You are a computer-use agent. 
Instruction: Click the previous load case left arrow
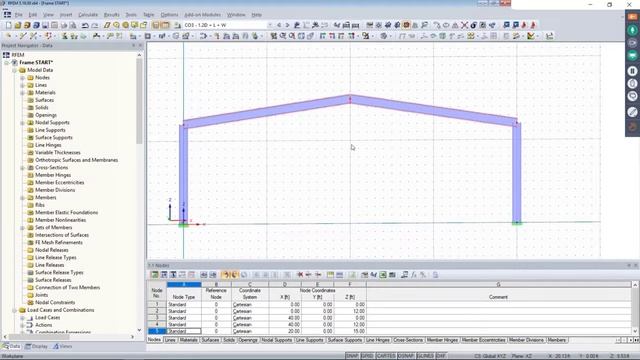click(279, 25)
